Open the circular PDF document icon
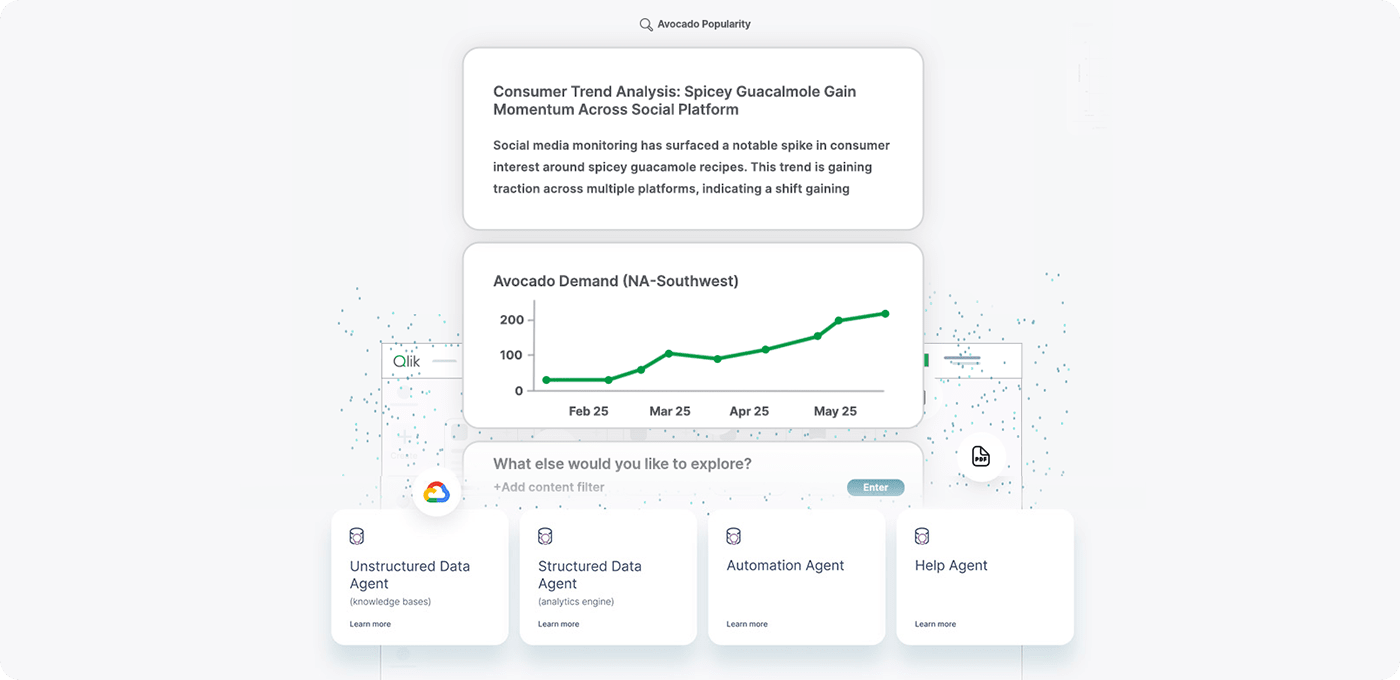This screenshot has height=680, width=1400. pyautogui.click(x=981, y=458)
